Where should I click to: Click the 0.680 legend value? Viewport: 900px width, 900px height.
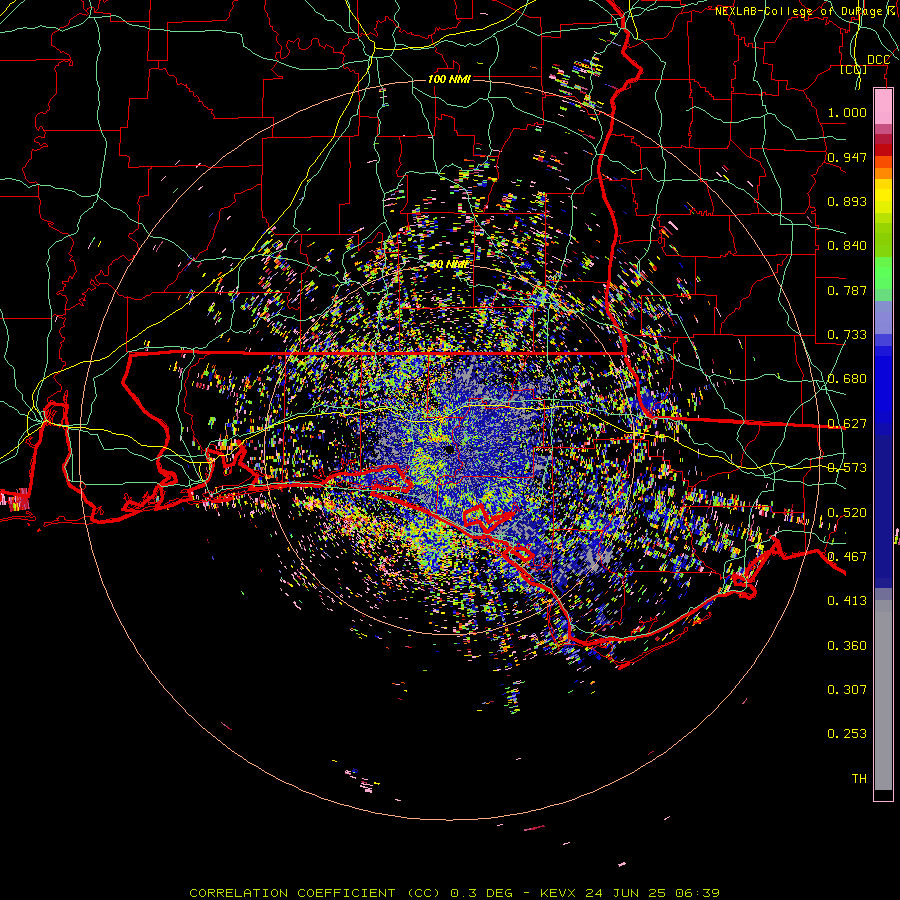[x=847, y=379]
